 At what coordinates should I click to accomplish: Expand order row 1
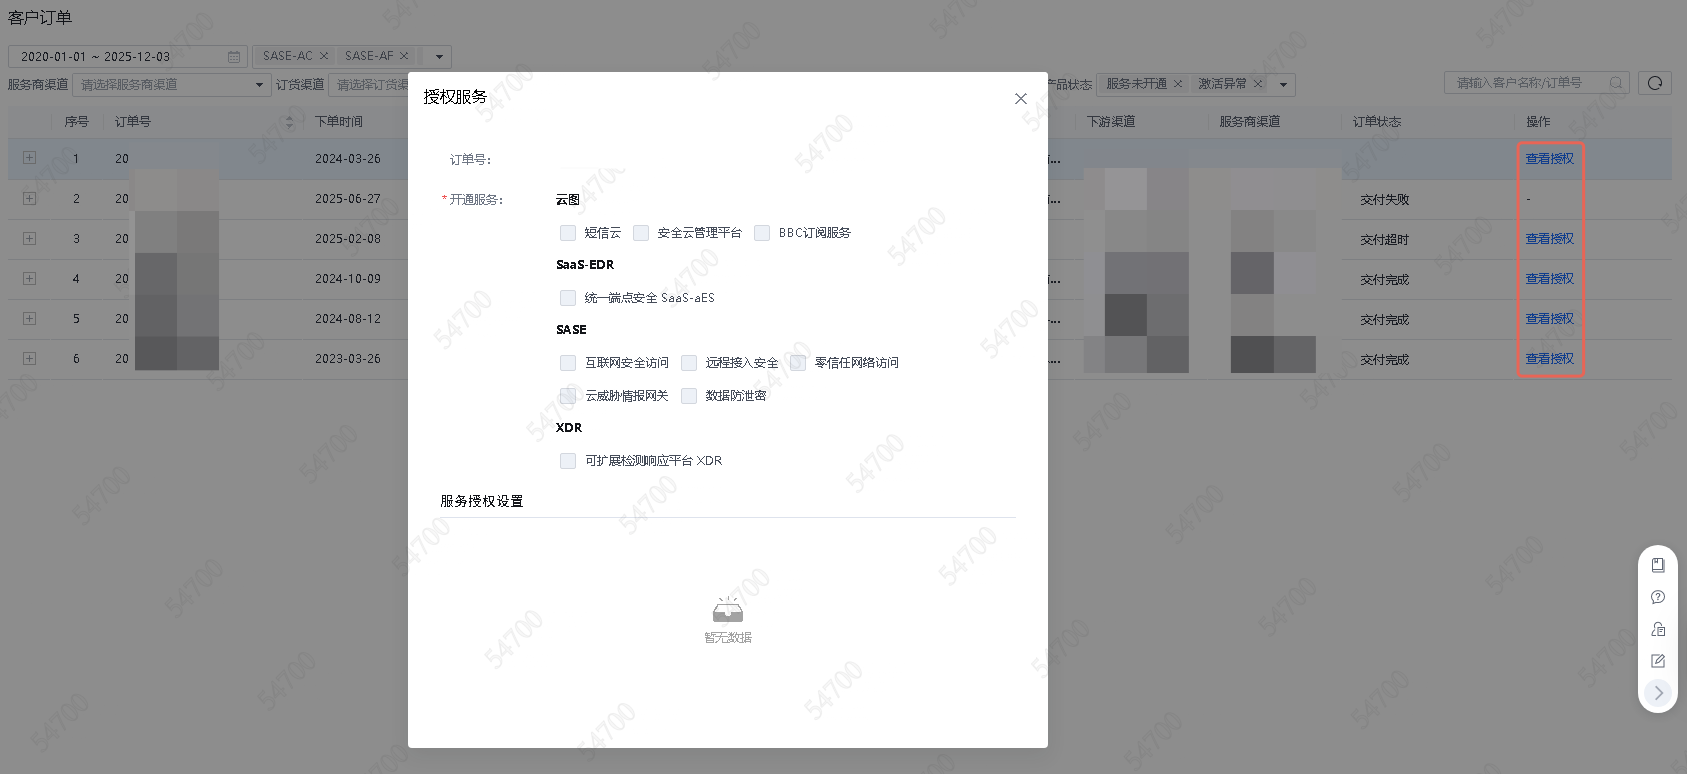pyautogui.click(x=29, y=158)
